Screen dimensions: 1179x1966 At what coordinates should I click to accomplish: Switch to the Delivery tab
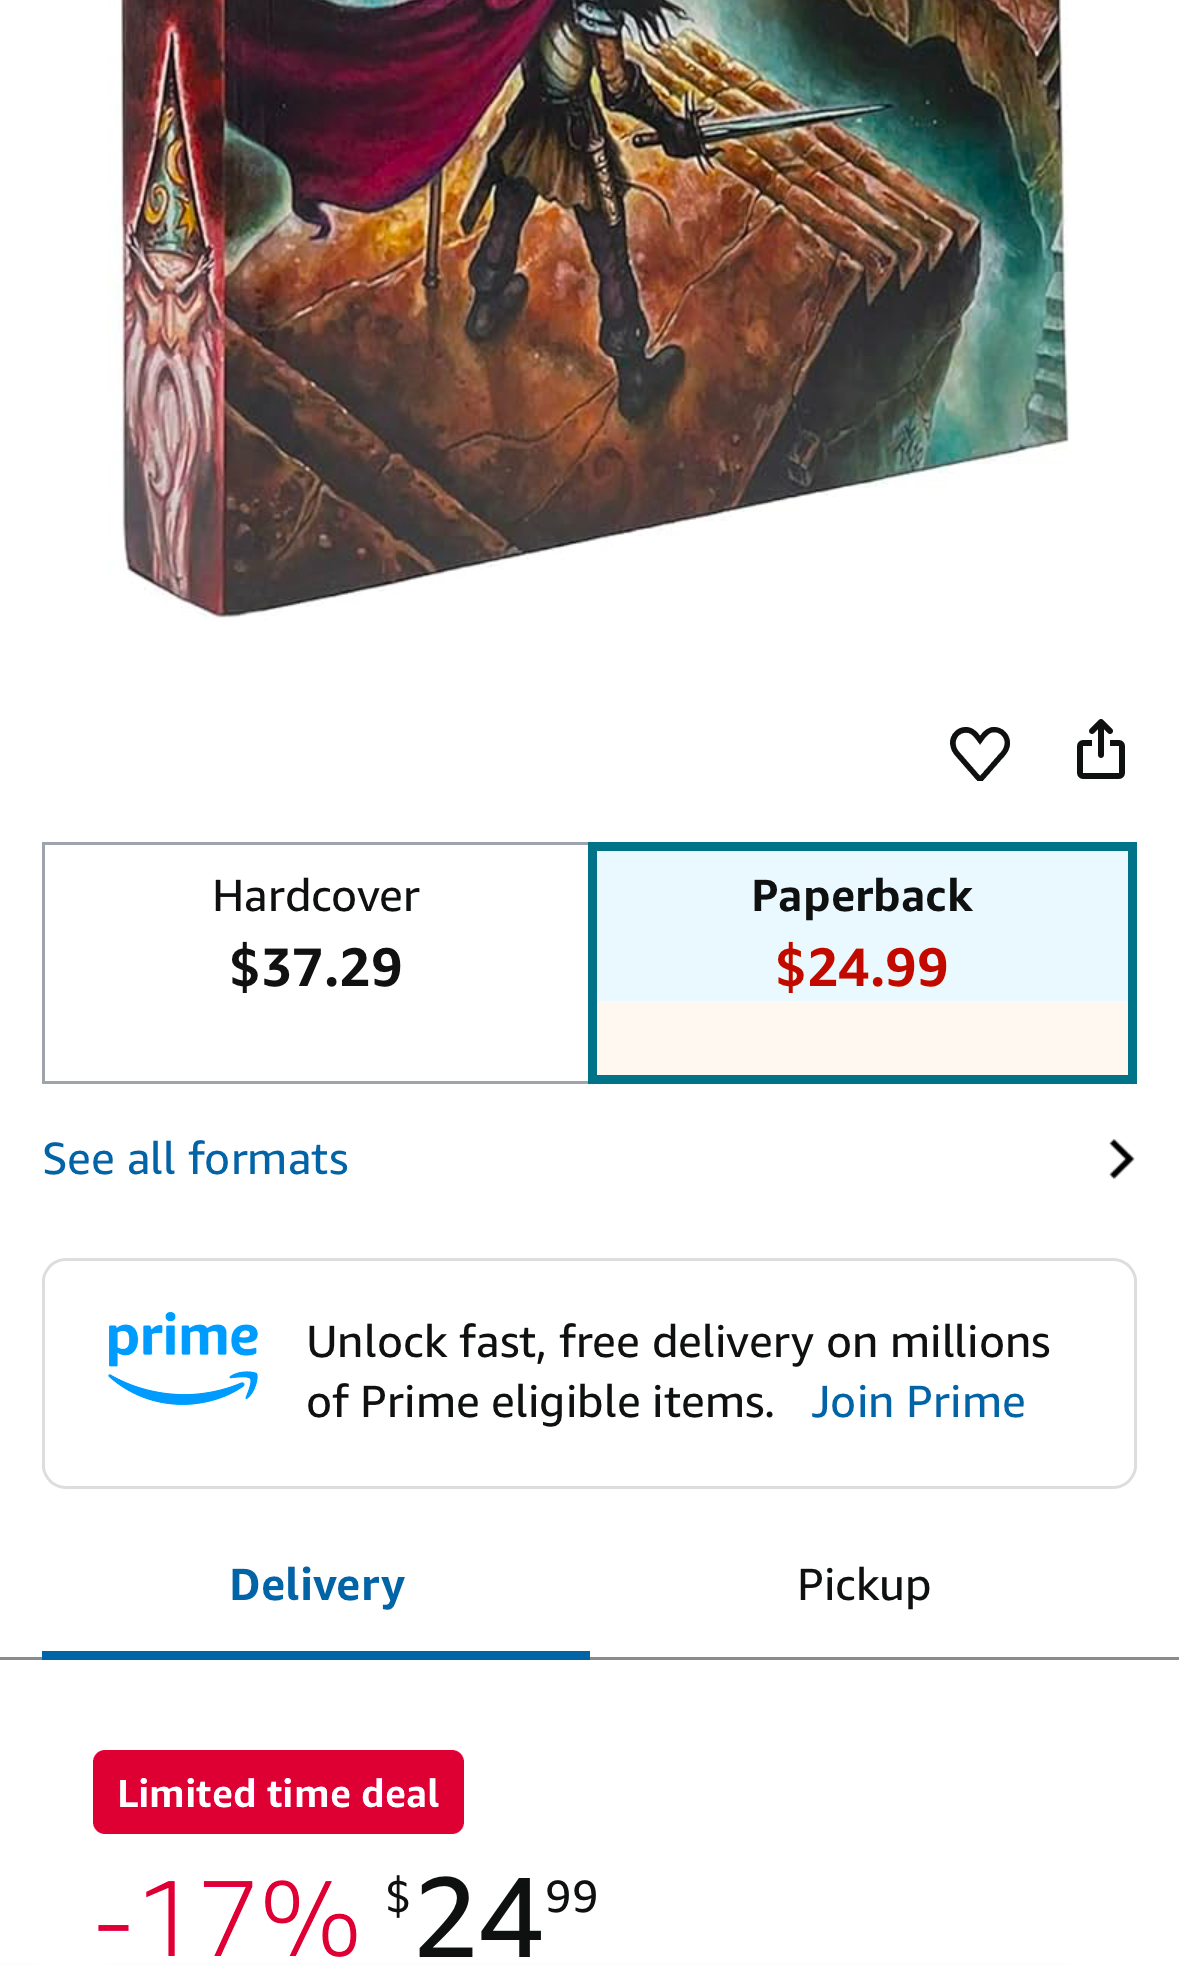click(x=316, y=1586)
